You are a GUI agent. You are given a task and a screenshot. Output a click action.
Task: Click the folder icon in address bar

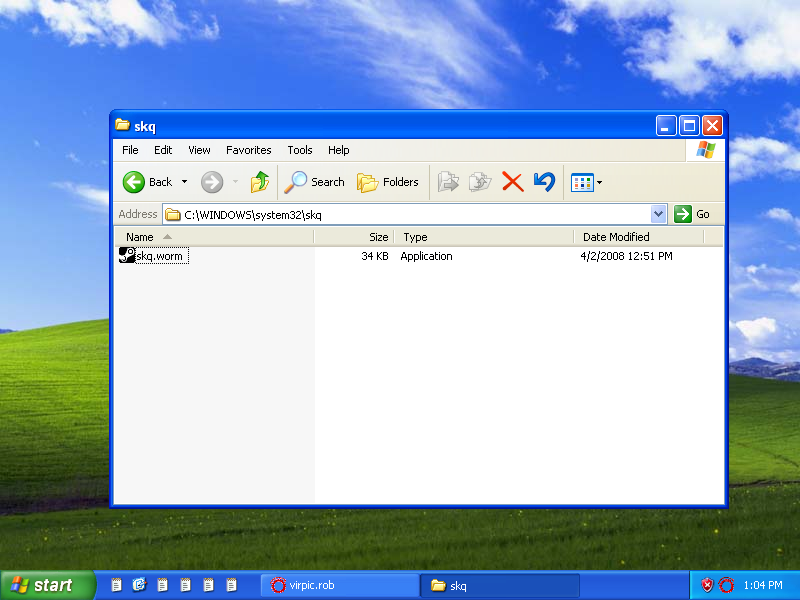click(173, 215)
